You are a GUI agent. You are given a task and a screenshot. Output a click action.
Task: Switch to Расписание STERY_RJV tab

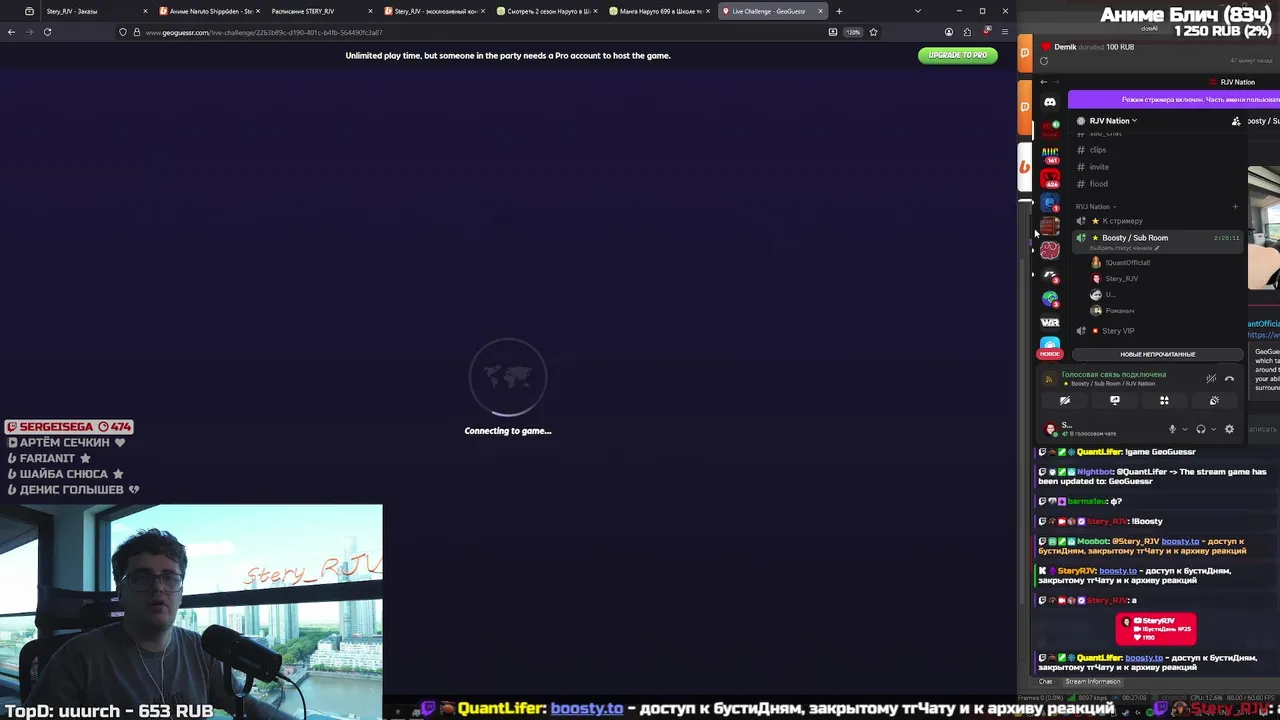[321, 11]
